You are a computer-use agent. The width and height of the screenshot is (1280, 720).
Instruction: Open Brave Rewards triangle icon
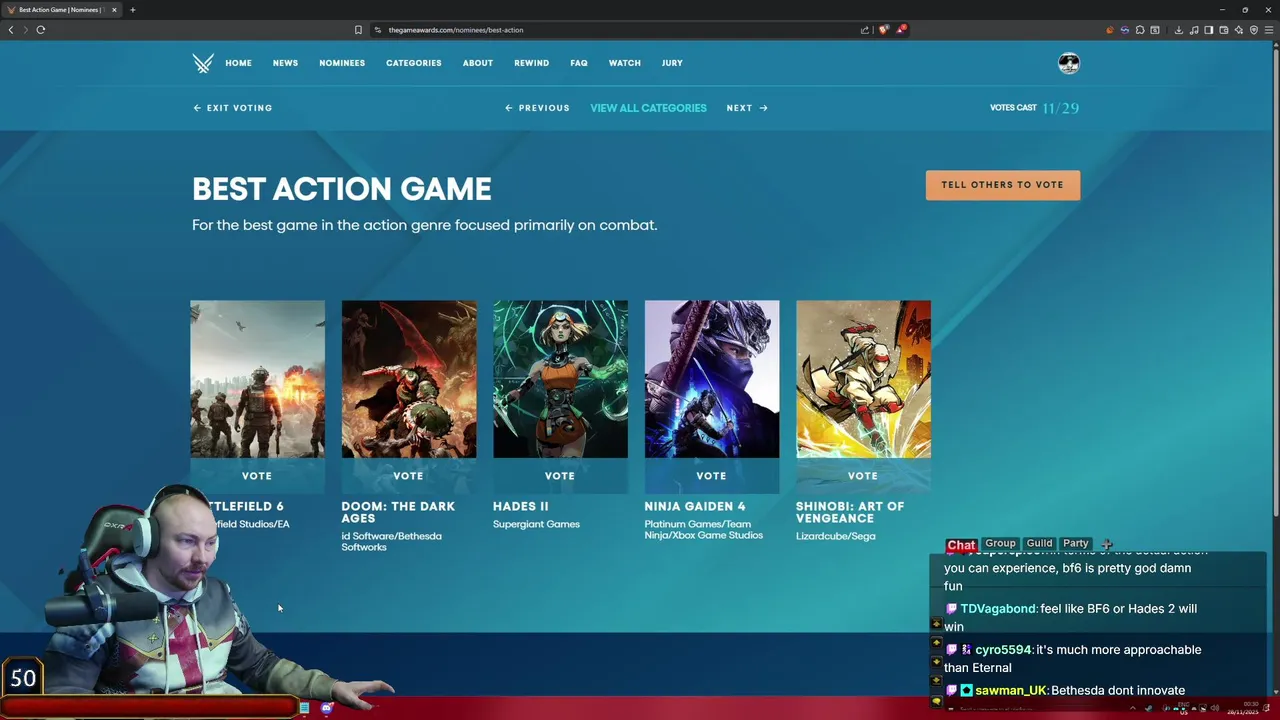point(901,30)
